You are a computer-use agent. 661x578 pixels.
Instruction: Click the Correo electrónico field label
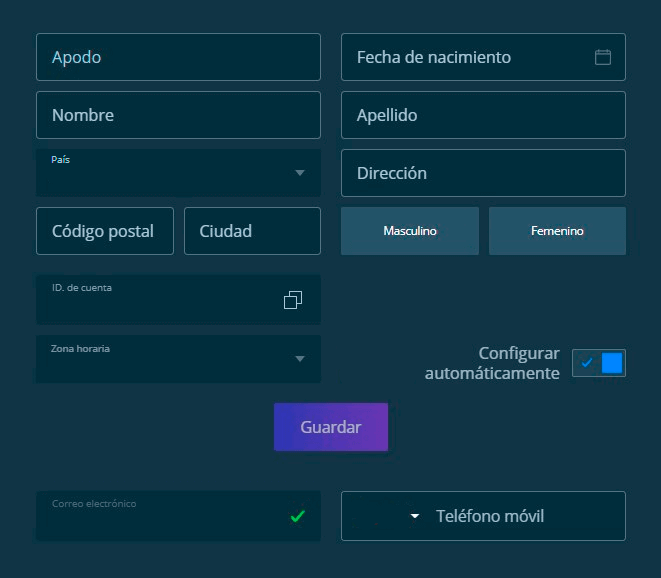pyautogui.click(x=94, y=504)
